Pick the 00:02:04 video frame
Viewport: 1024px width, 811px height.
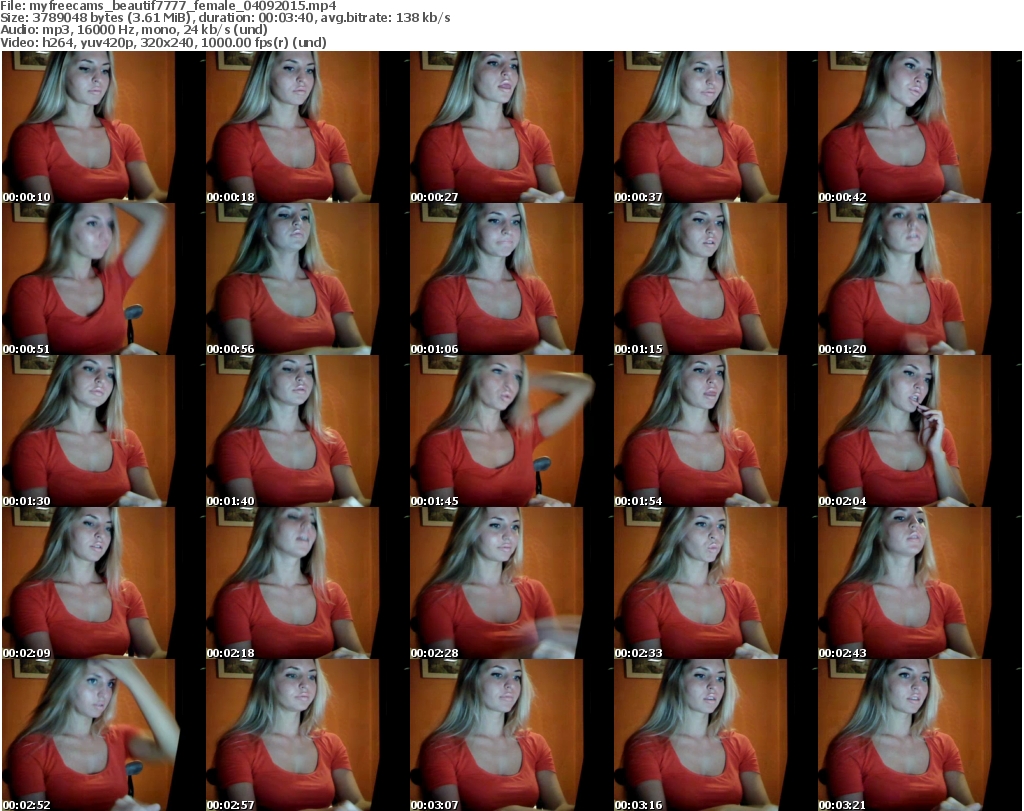coord(920,432)
